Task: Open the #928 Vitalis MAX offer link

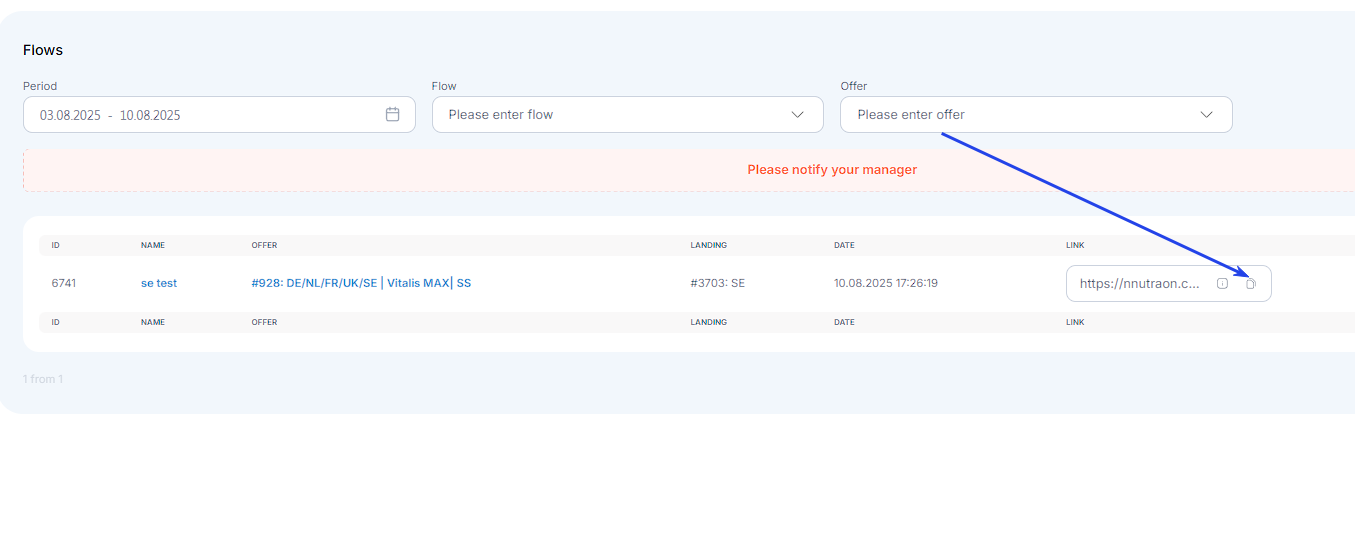Action: 361,283
